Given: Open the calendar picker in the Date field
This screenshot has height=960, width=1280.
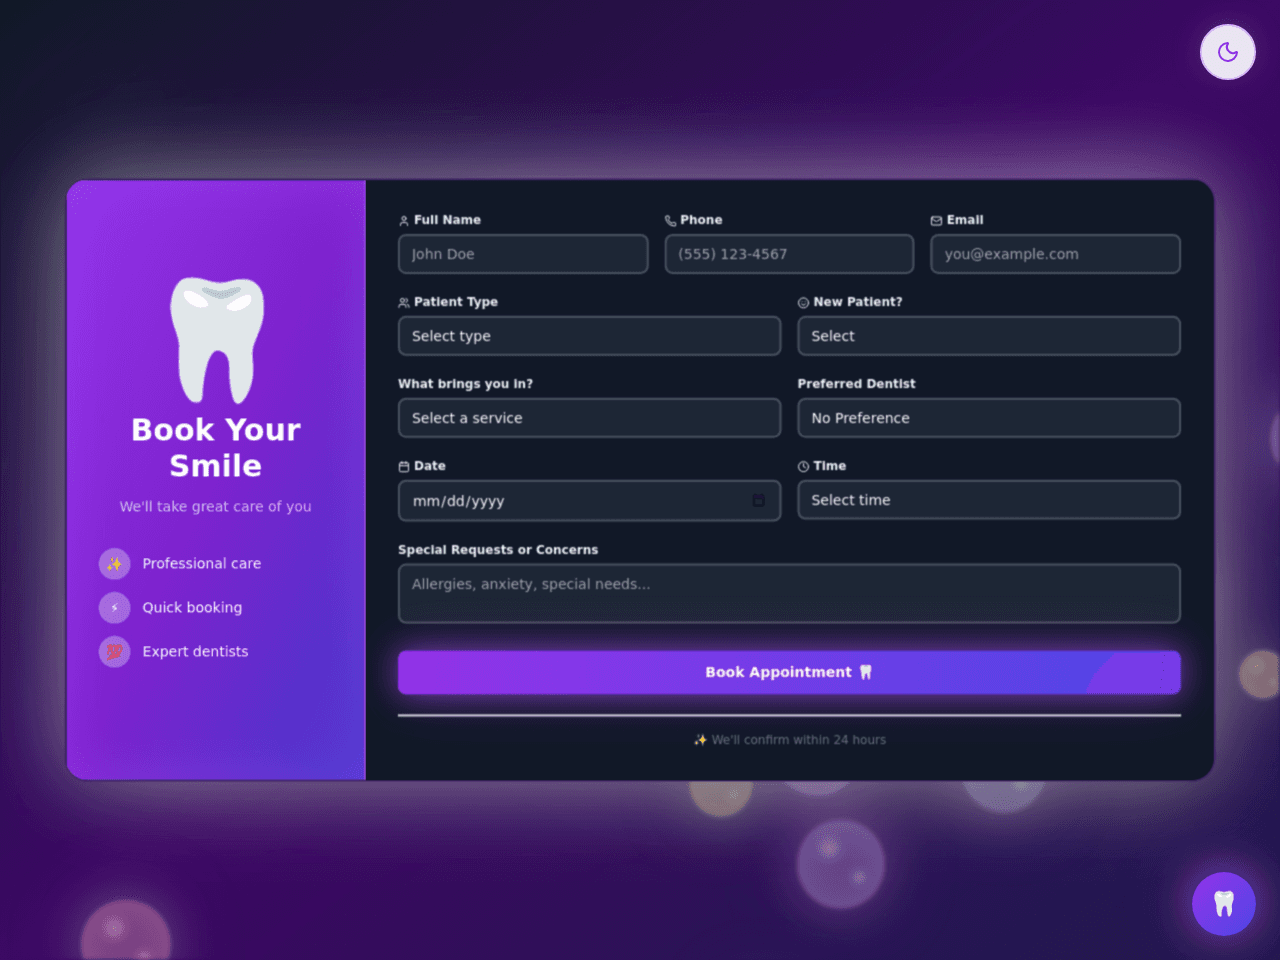Looking at the screenshot, I should coord(758,500).
